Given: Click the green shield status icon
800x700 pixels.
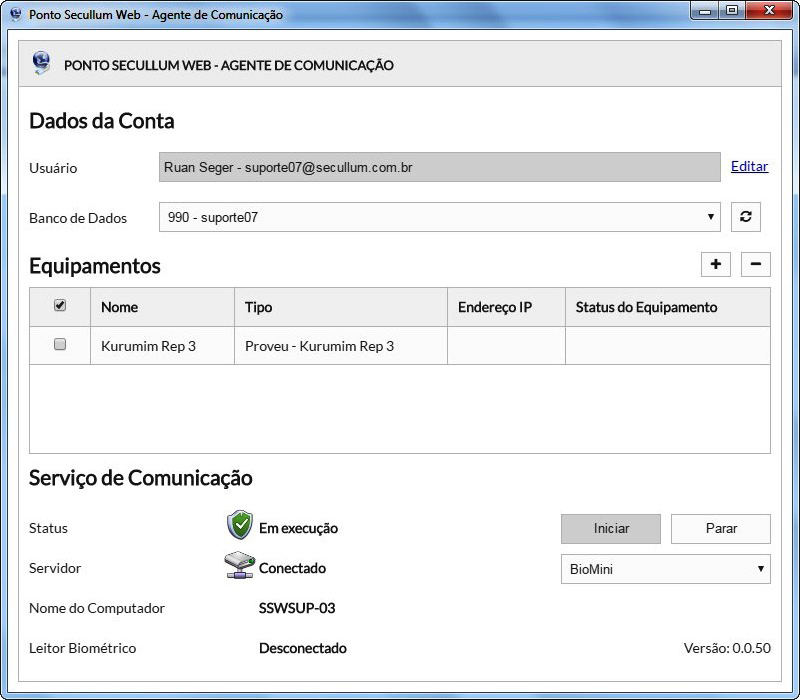Looking at the screenshot, I should 239,526.
